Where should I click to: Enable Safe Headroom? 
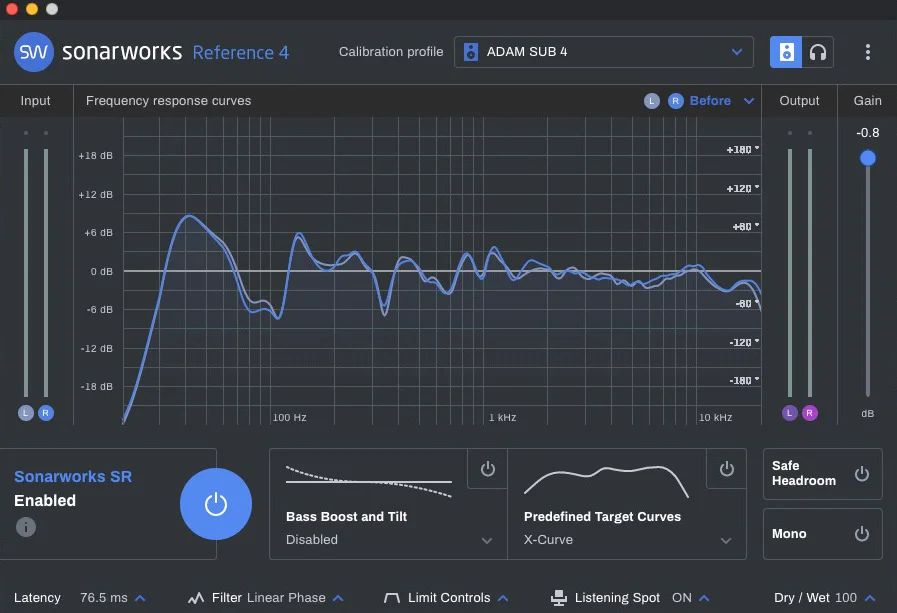point(862,474)
